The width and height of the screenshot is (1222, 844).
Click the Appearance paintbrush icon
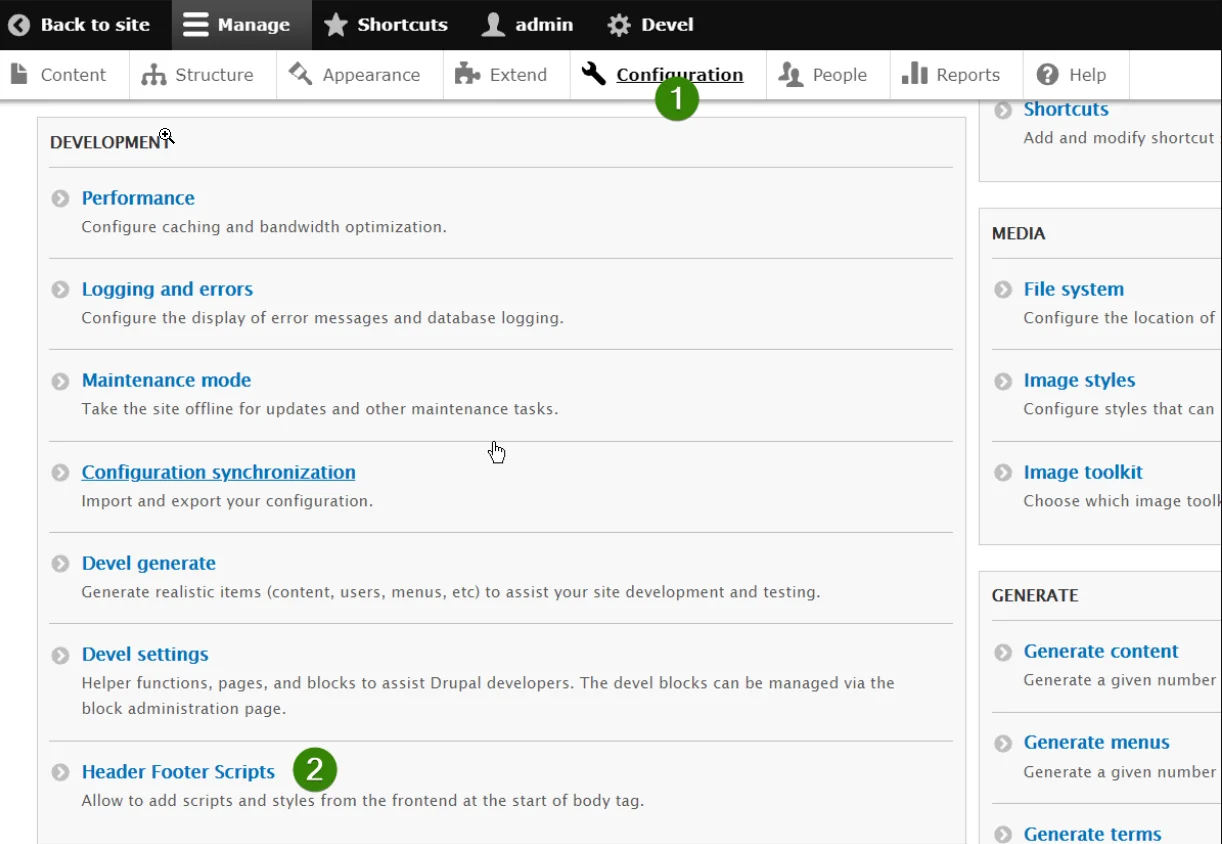[298, 73]
